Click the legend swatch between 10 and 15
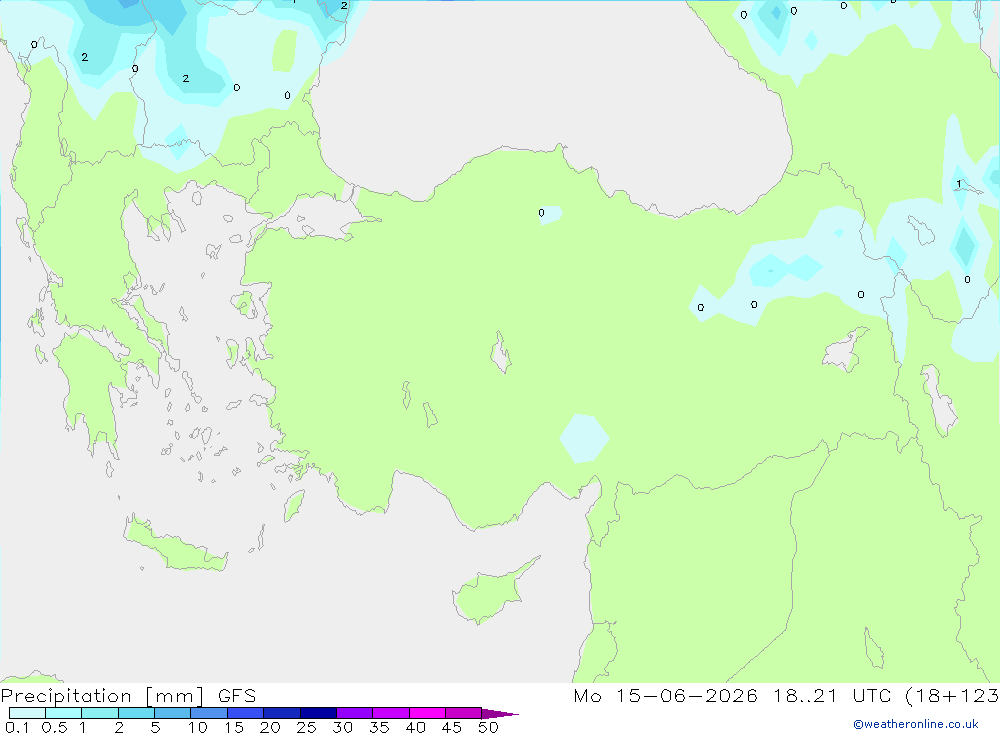Image resolution: width=1000 pixels, height=733 pixels. pos(209,713)
